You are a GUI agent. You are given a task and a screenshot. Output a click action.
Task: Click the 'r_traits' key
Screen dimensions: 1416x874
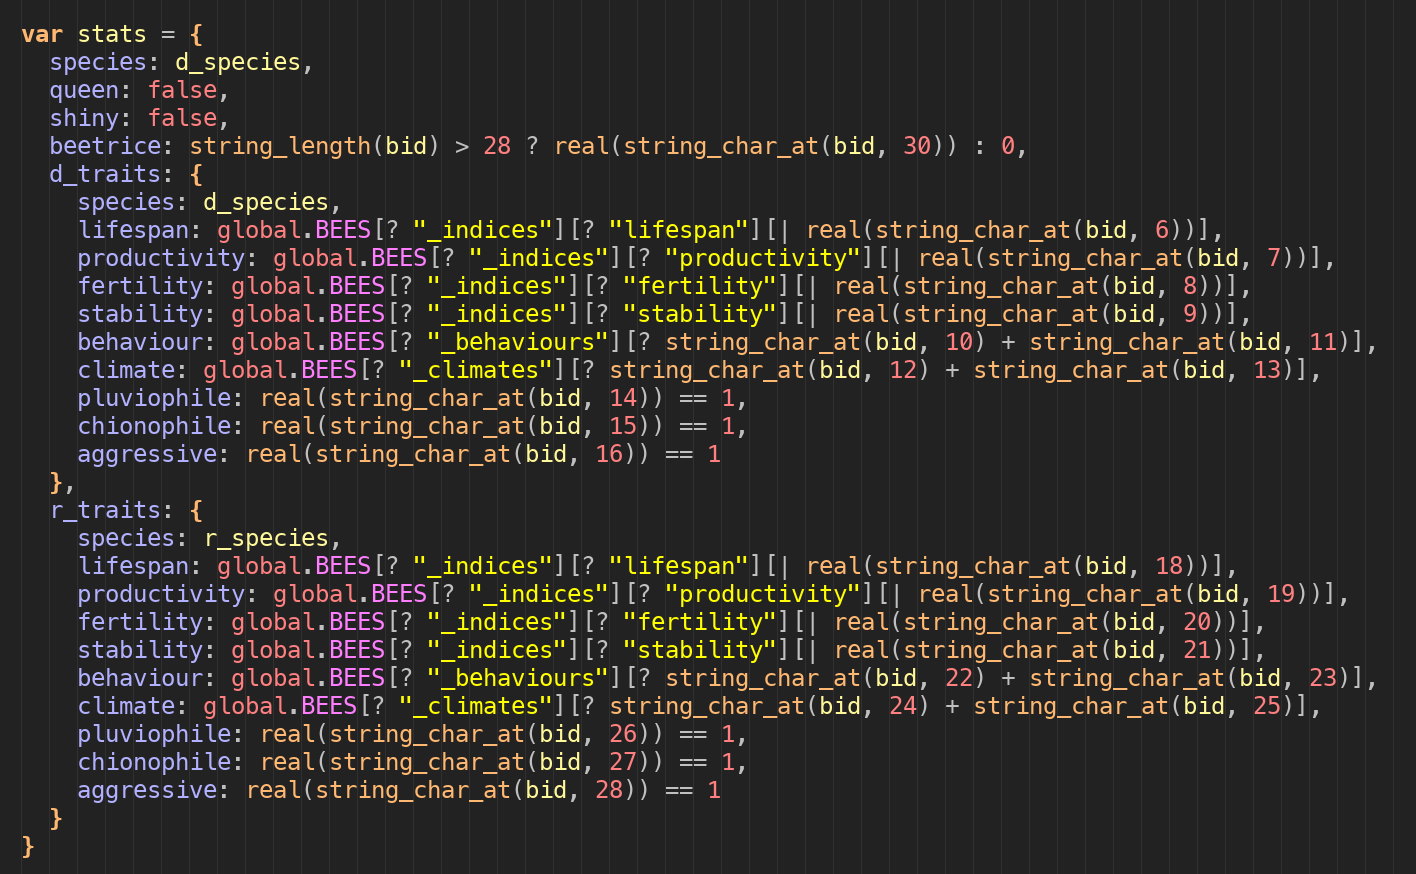(105, 510)
